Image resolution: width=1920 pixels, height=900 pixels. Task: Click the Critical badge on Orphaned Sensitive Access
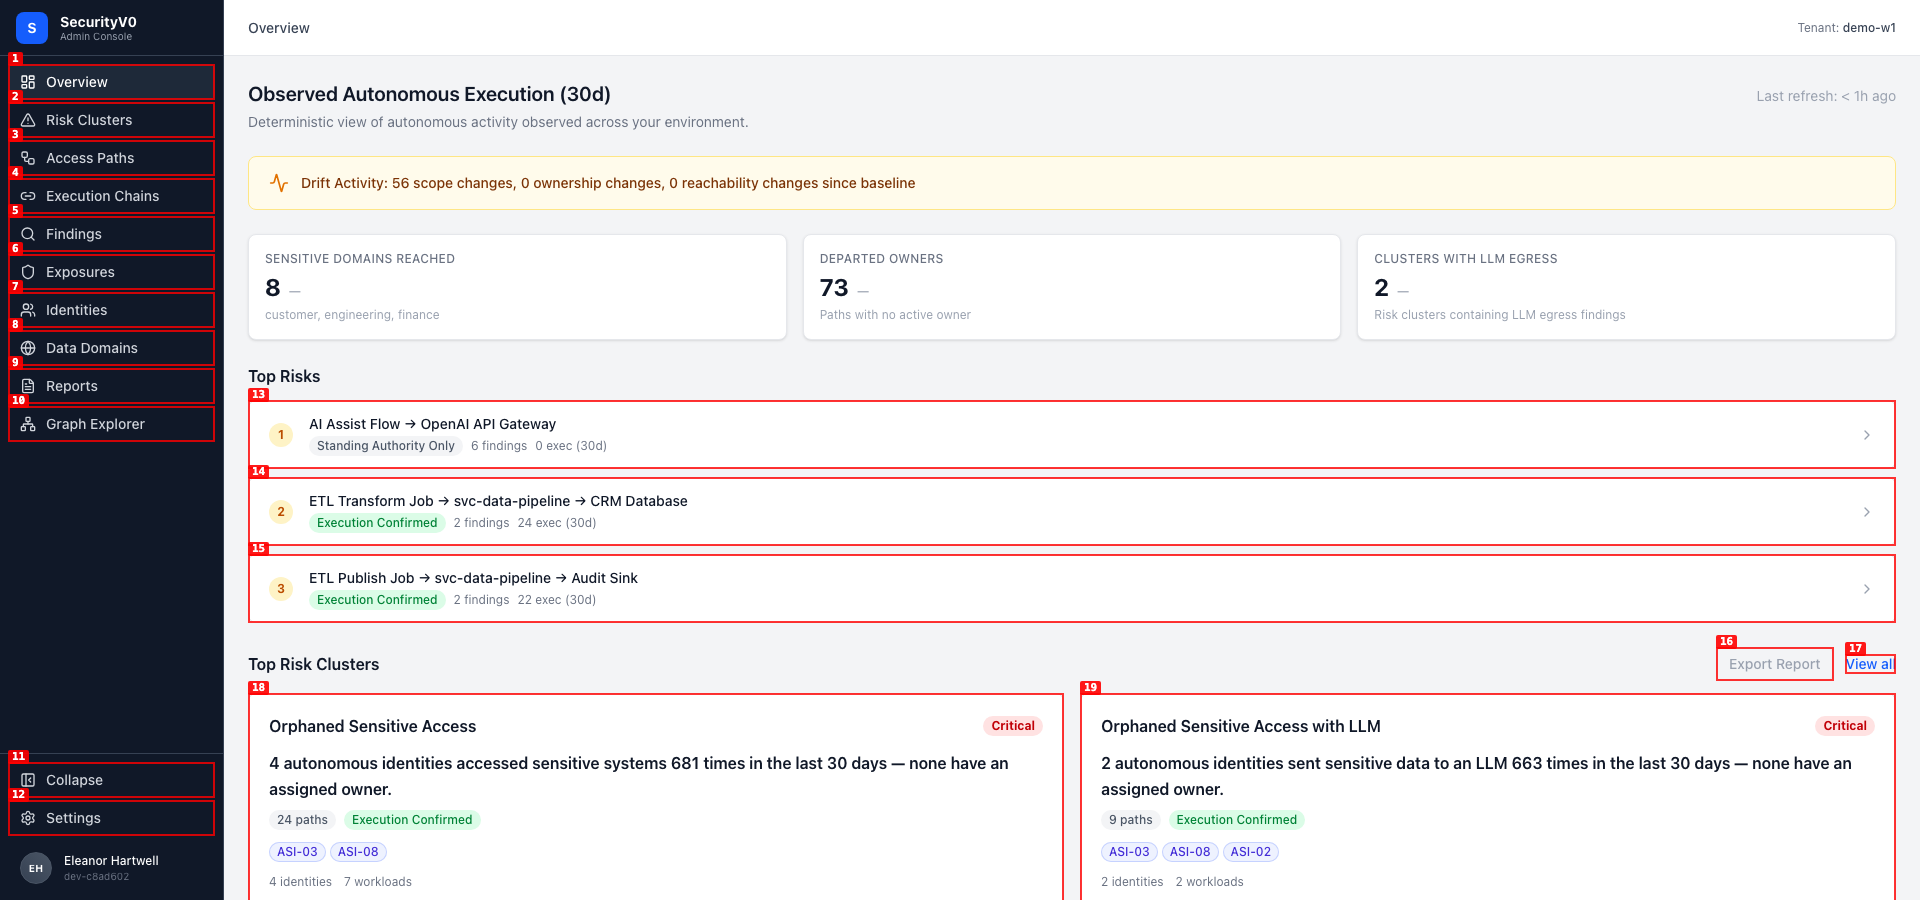1013,726
